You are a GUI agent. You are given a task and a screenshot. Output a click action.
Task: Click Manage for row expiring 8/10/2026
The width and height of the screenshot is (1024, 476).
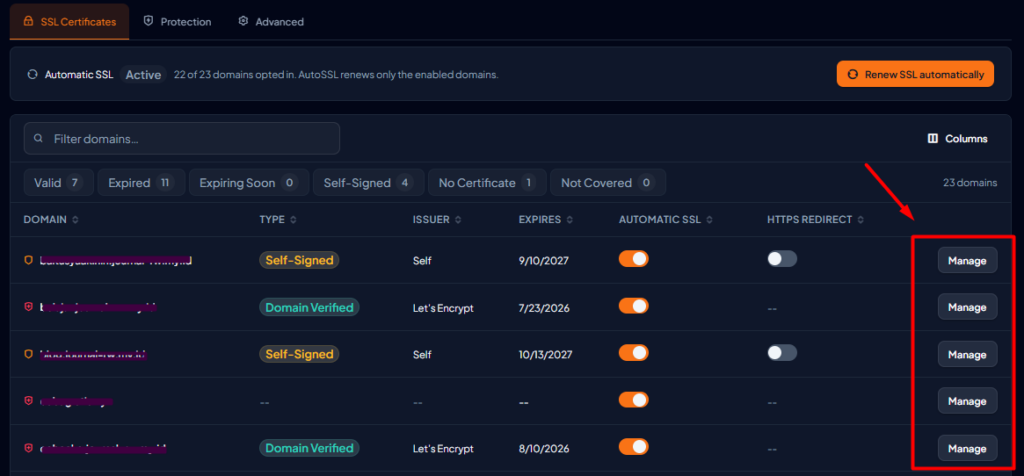coord(967,448)
